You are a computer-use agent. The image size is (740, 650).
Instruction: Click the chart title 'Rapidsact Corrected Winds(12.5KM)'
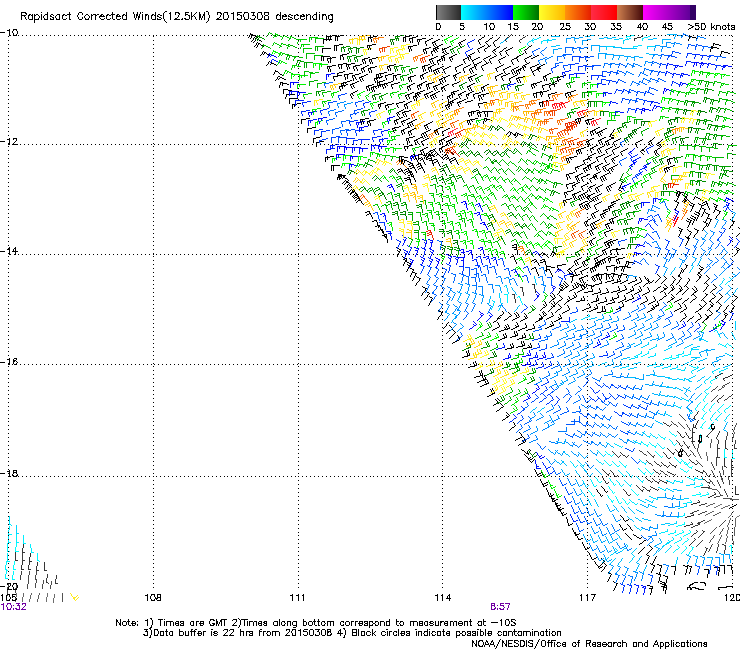point(115,17)
